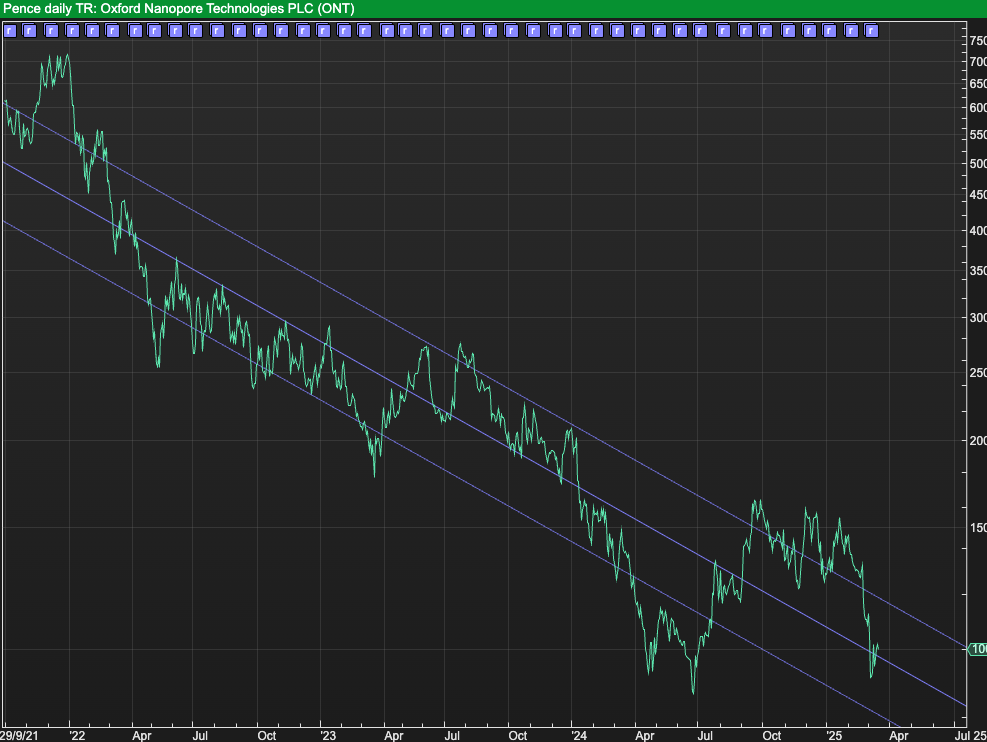Click the '24 year label on the time axis
Screen dimensions: 987x742
pyautogui.click(x=578, y=735)
